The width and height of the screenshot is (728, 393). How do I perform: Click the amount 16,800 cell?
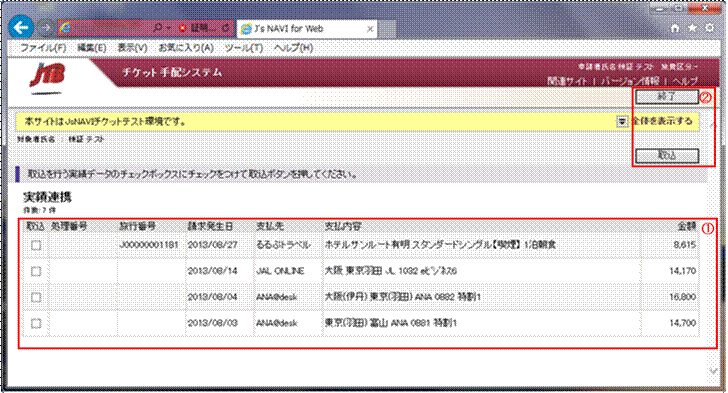[682, 297]
